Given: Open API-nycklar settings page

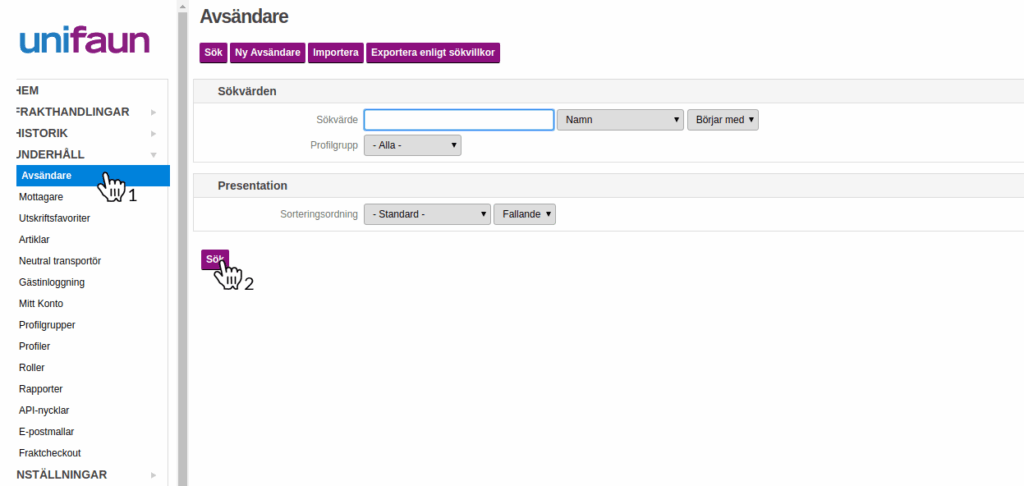Looking at the screenshot, I should (44, 410).
